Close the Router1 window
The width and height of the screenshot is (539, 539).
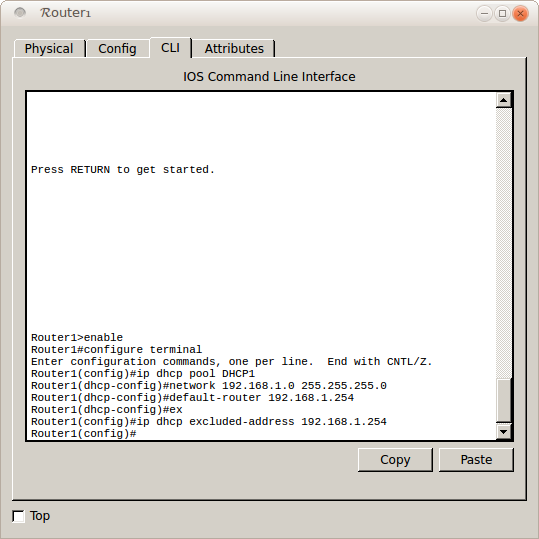(520, 13)
